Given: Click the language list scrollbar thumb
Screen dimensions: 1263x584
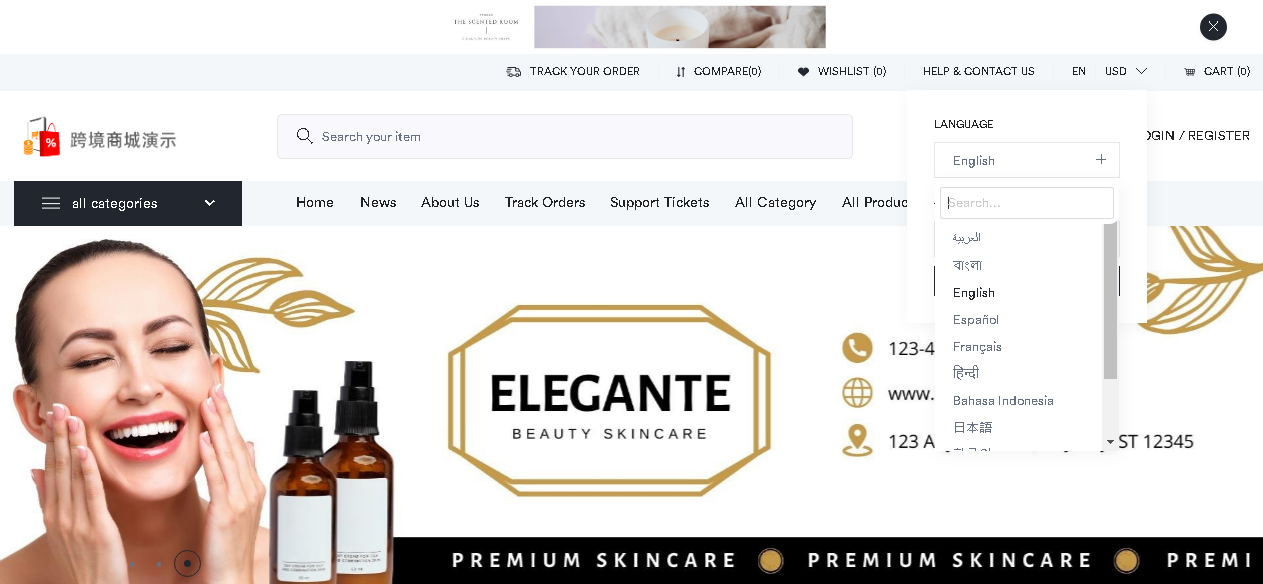Looking at the screenshot, I should 1110,302.
